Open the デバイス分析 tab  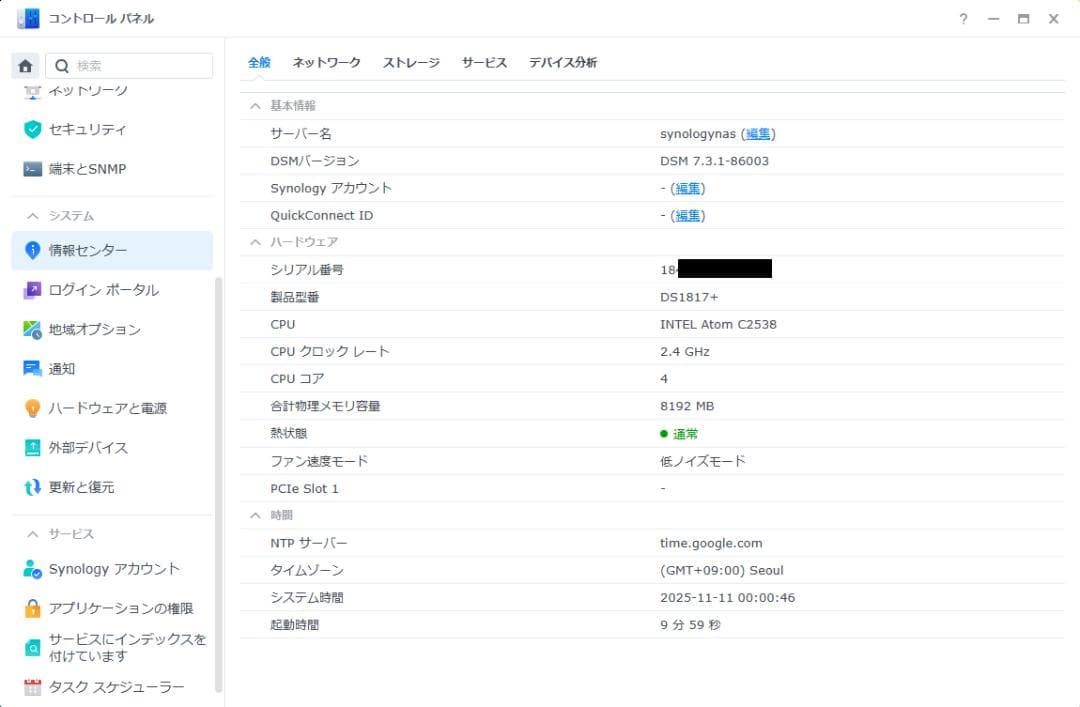563,62
